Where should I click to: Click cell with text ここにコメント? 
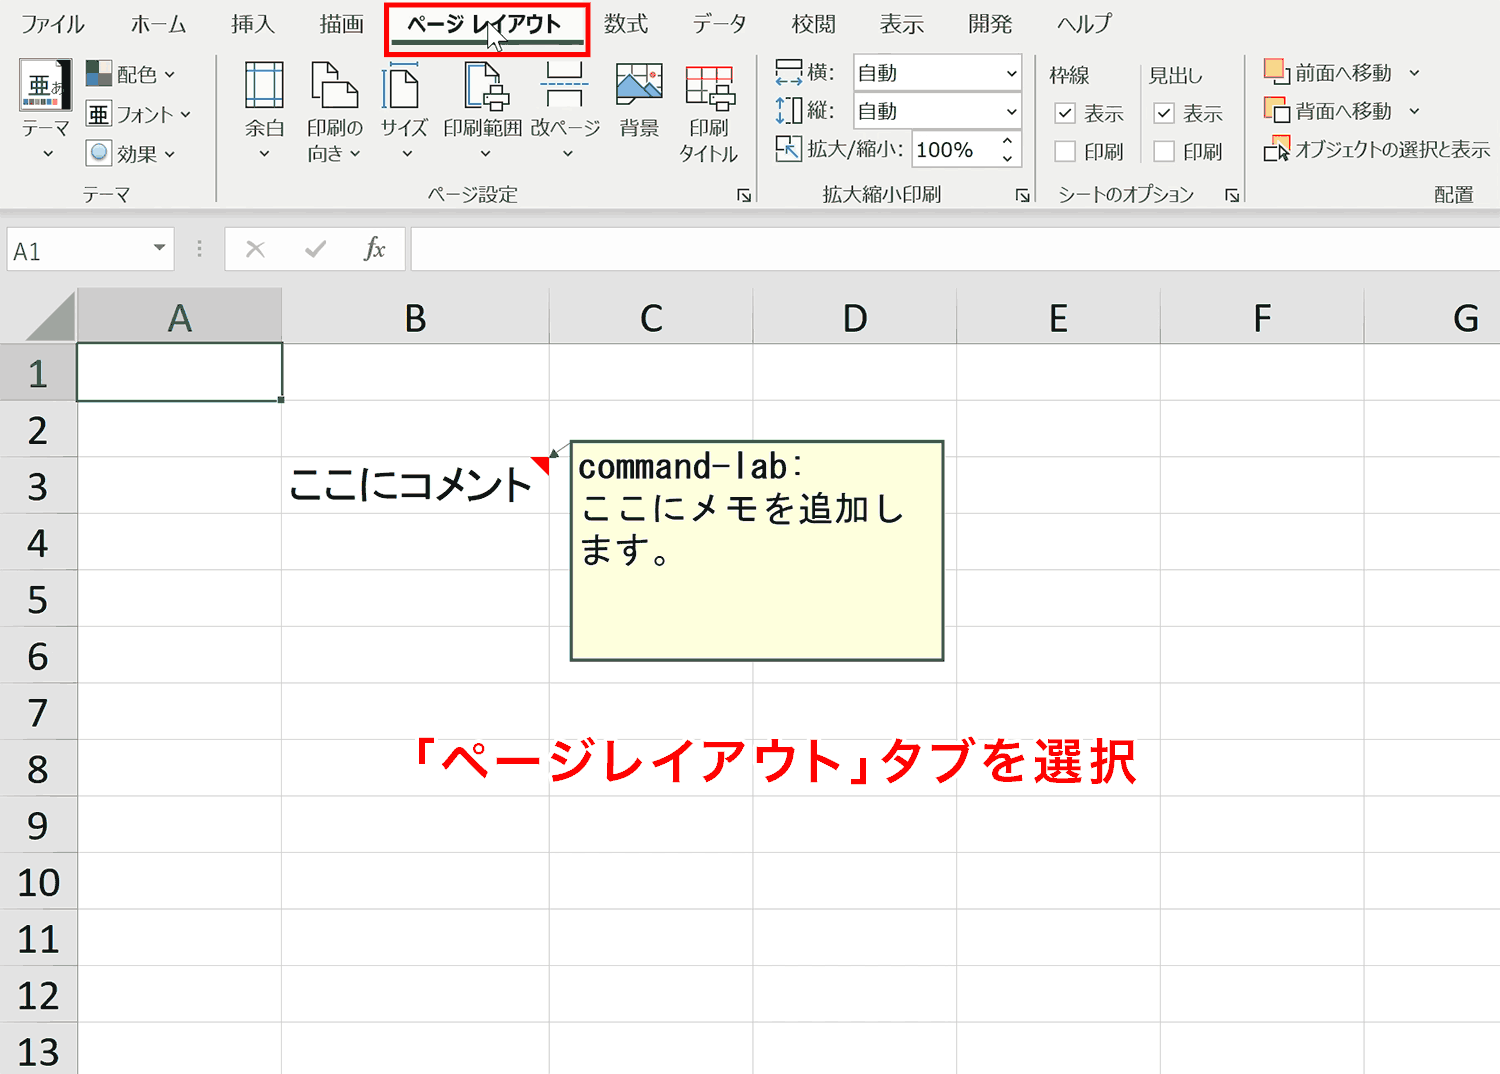(x=415, y=486)
